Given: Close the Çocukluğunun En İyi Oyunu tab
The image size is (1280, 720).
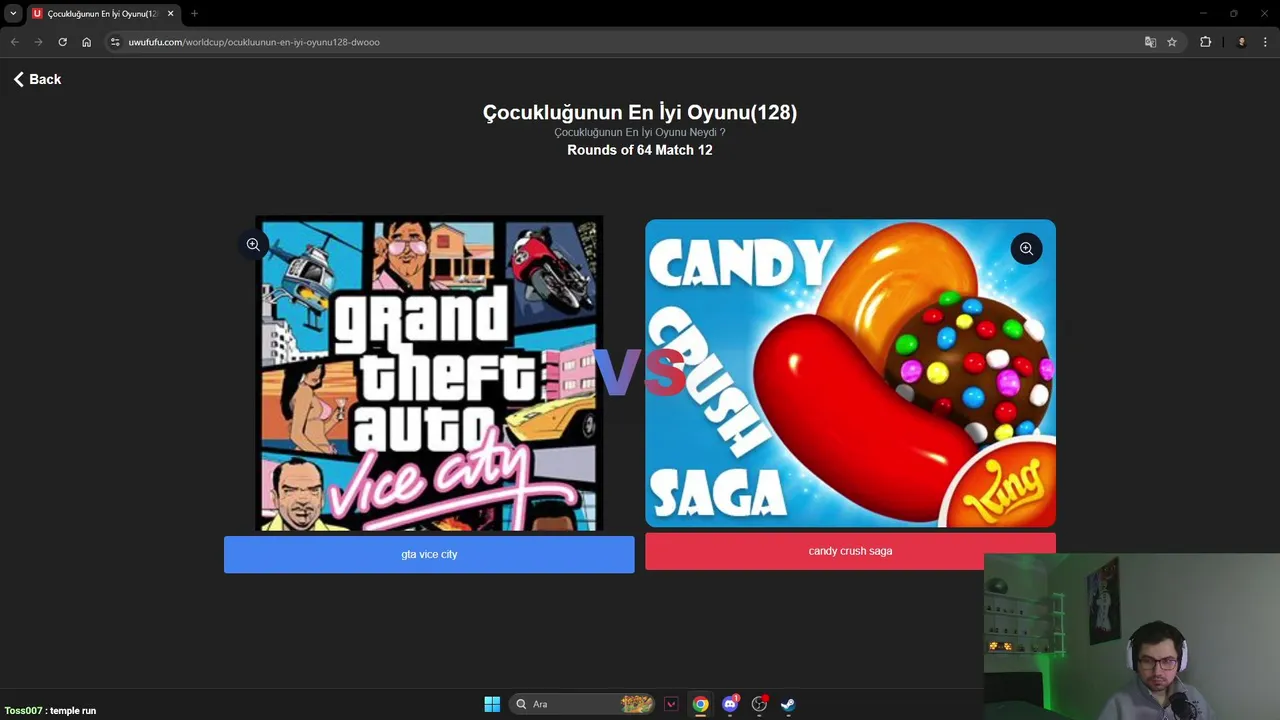Looking at the screenshot, I should coord(170,14).
